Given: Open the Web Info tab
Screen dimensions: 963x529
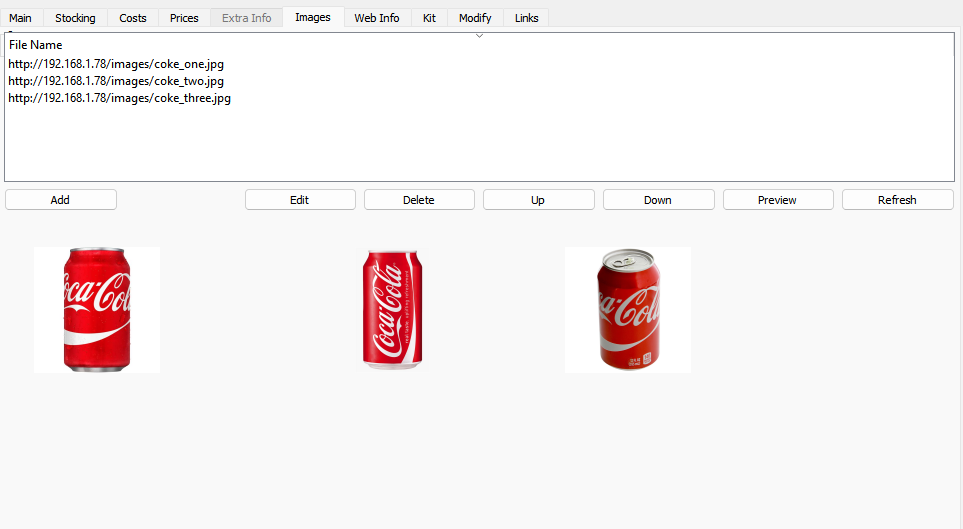Looking at the screenshot, I should point(376,18).
